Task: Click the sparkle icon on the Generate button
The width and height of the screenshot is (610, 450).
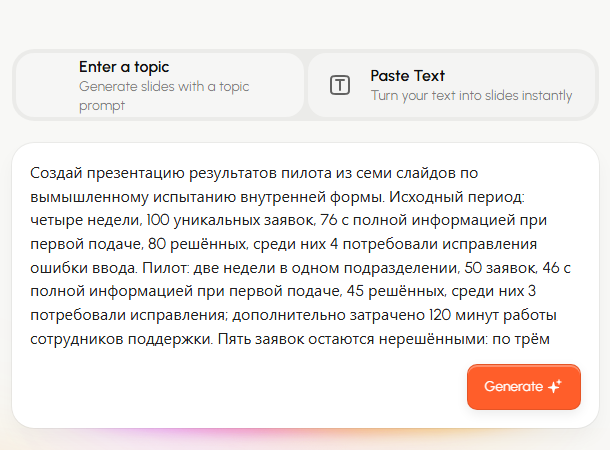Action: click(x=555, y=386)
